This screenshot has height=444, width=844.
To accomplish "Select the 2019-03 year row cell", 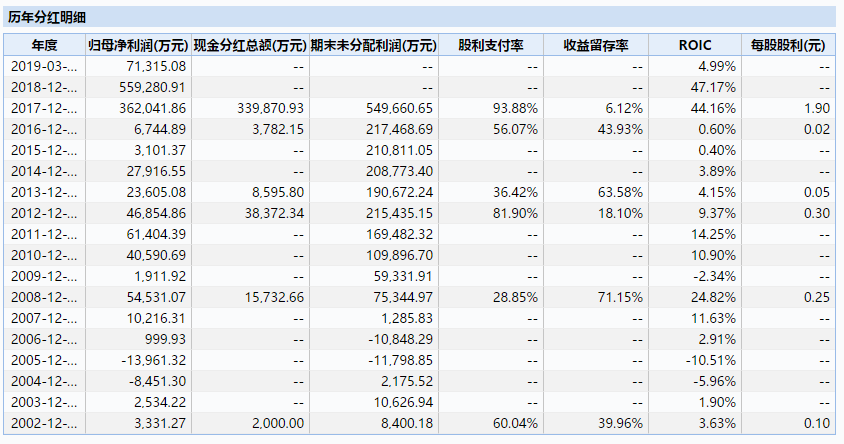I will tap(44, 66).
